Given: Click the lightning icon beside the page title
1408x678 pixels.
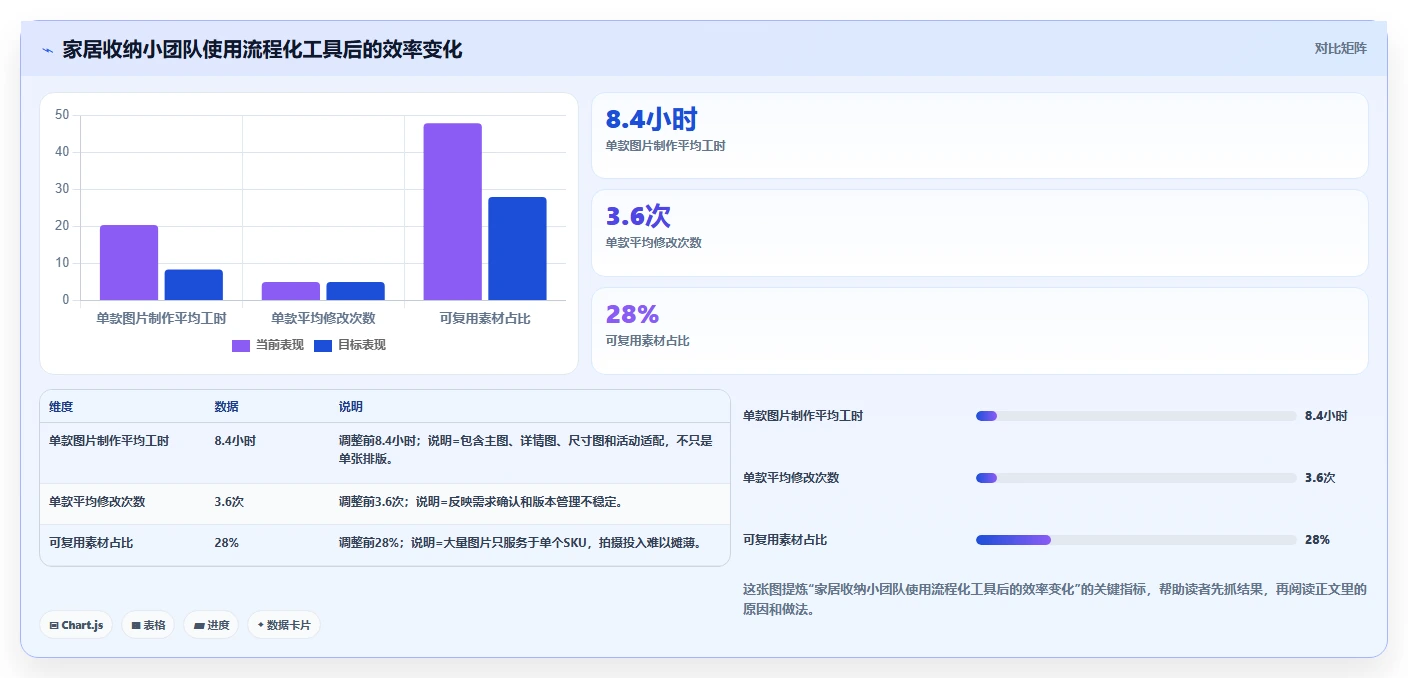Looking at the screenshot, I should tap(47, 50).
